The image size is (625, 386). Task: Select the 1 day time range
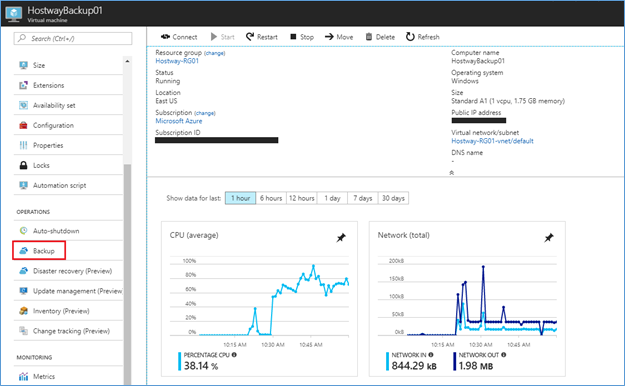click(332, 198)
